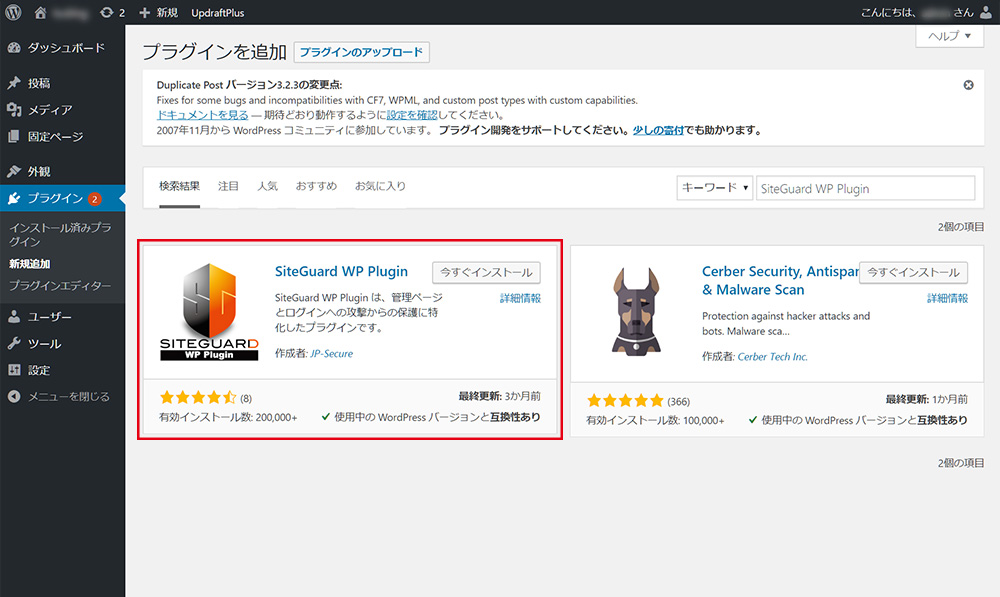This screenshot has height=597, width=1000.
Task: Open the おすすめ tab
Action: (x=316, y=186)
